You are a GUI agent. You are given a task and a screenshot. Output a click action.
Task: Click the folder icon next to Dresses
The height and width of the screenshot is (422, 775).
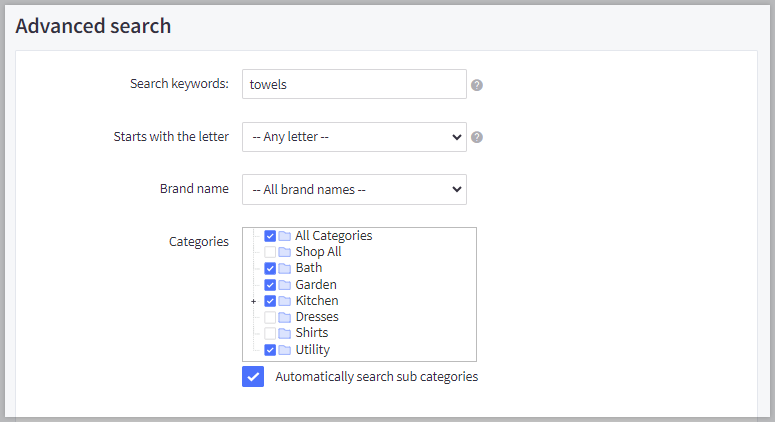284,317
